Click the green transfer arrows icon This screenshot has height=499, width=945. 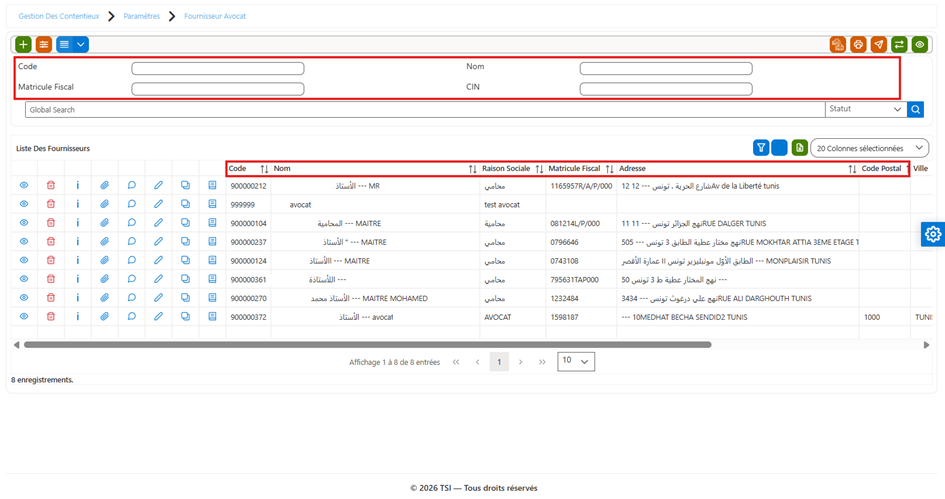pos(899,45)
